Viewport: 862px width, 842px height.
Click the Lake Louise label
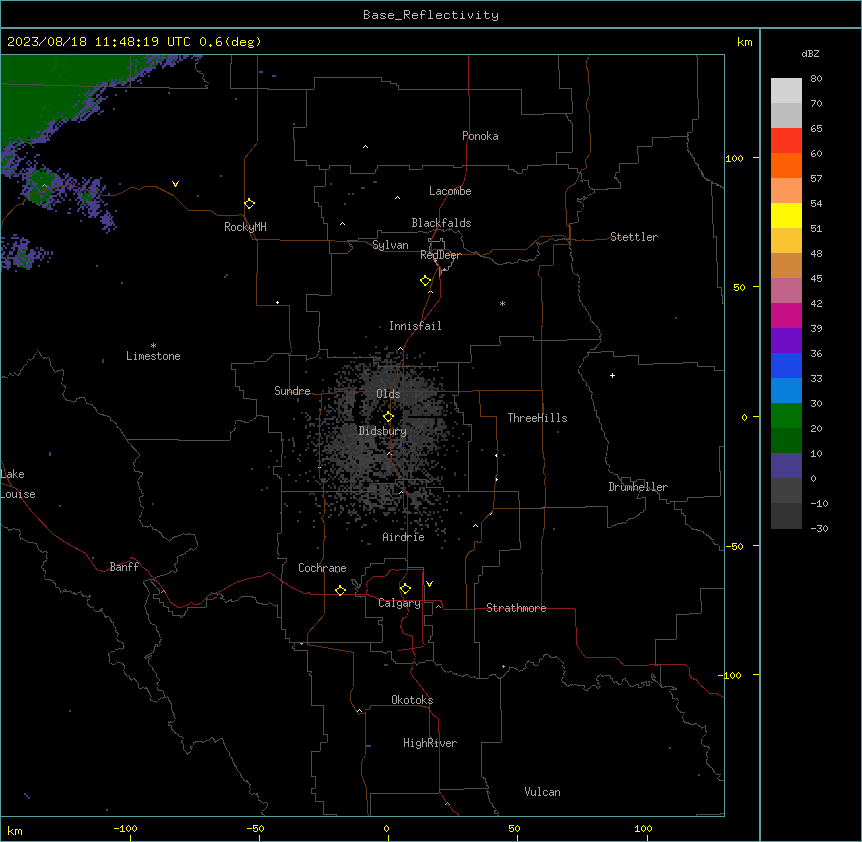[18, 484]
